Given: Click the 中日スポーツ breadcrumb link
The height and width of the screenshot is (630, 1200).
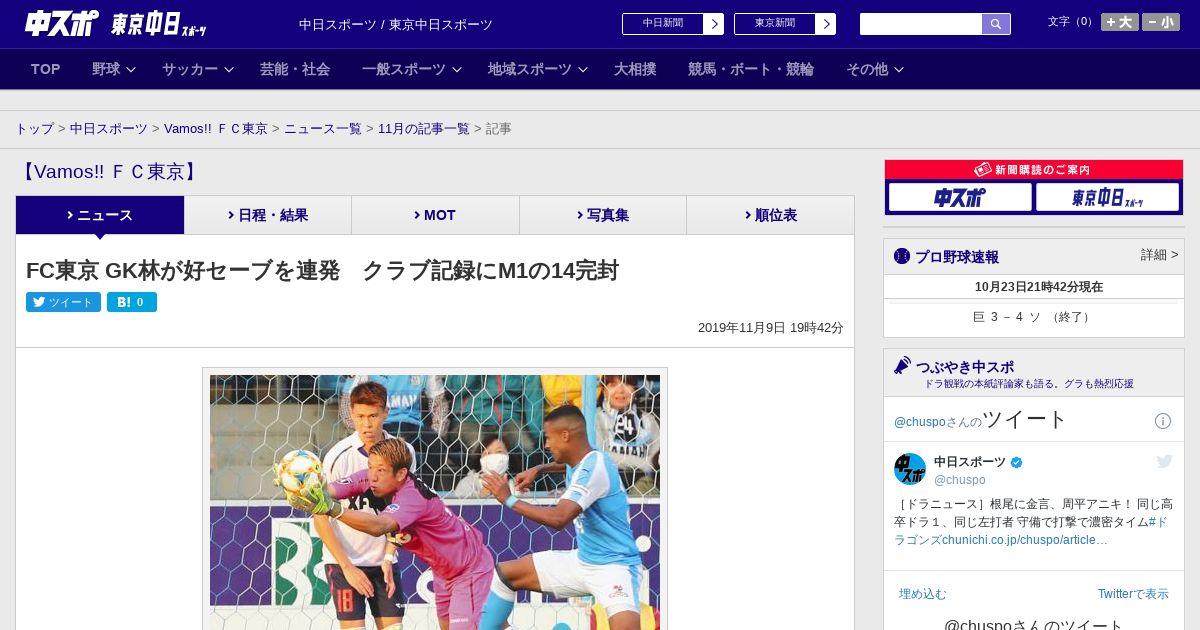Looking at the screenshot, I should click(x=109, y=129).
